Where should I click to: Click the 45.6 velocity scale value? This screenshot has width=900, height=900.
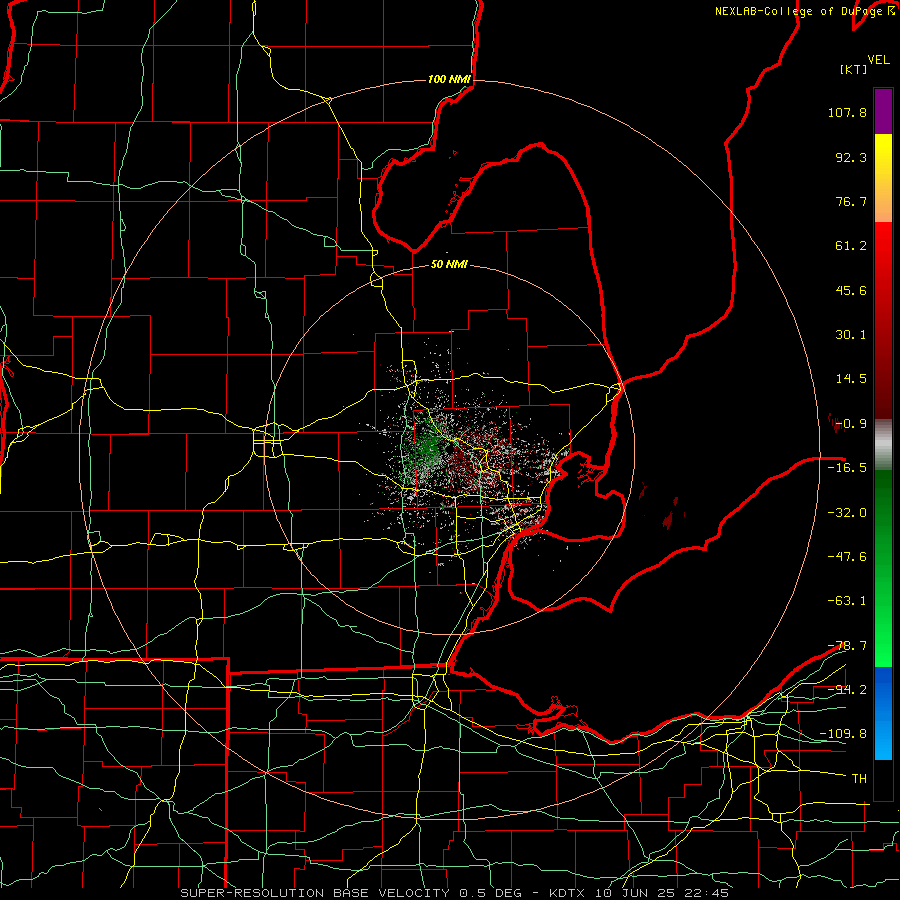click(851, 290)
